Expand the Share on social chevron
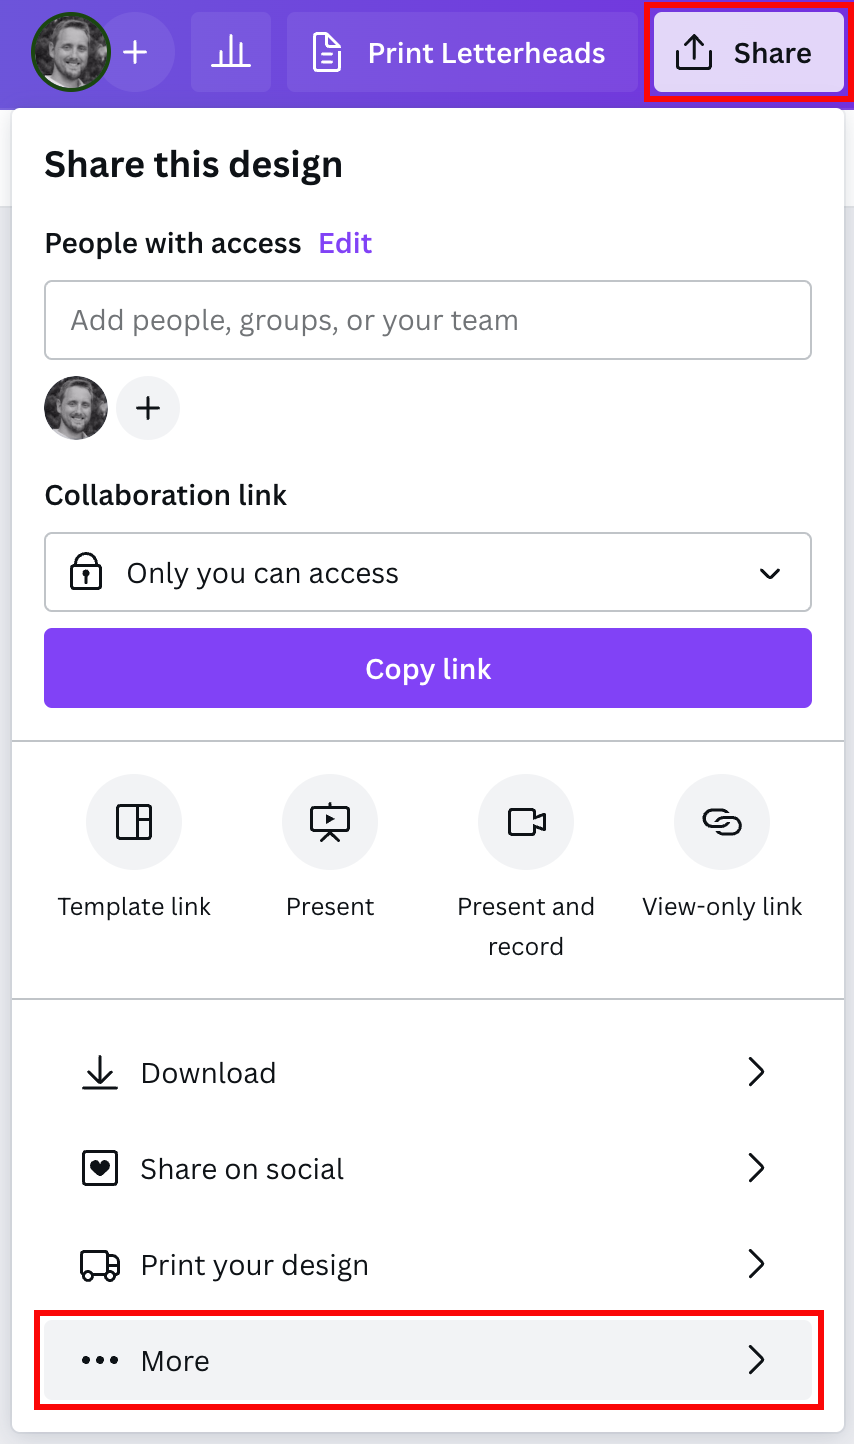Viewport: 854px width, 1444px height. (x=756, y=1168)
